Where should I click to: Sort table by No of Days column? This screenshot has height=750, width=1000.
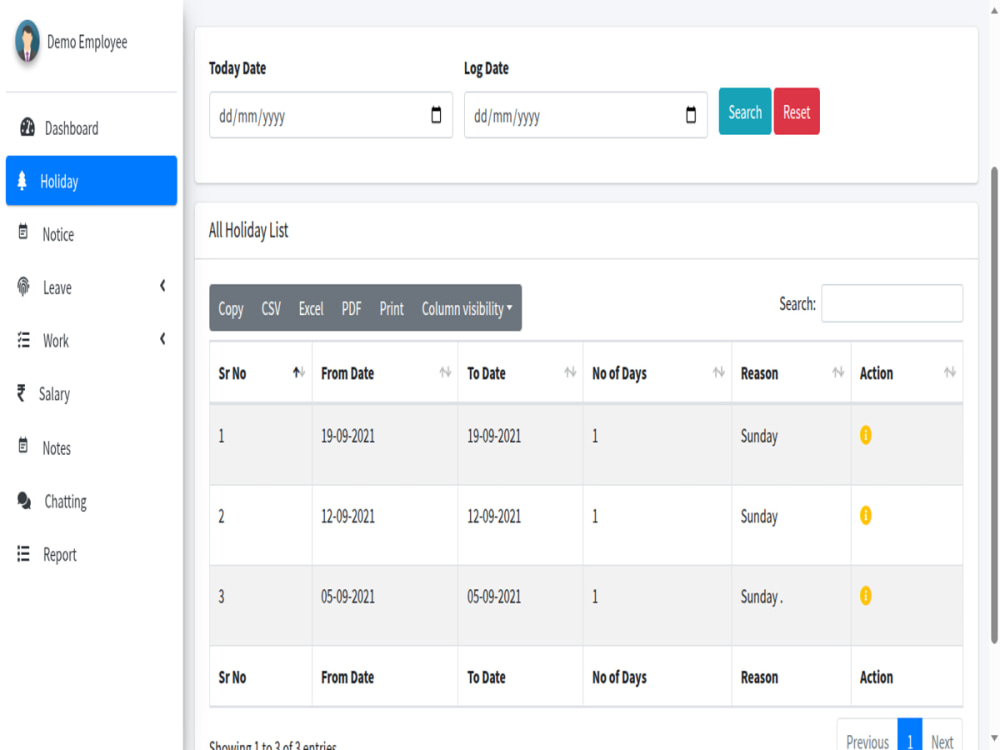pyautogui.click(x=658, y=372)
